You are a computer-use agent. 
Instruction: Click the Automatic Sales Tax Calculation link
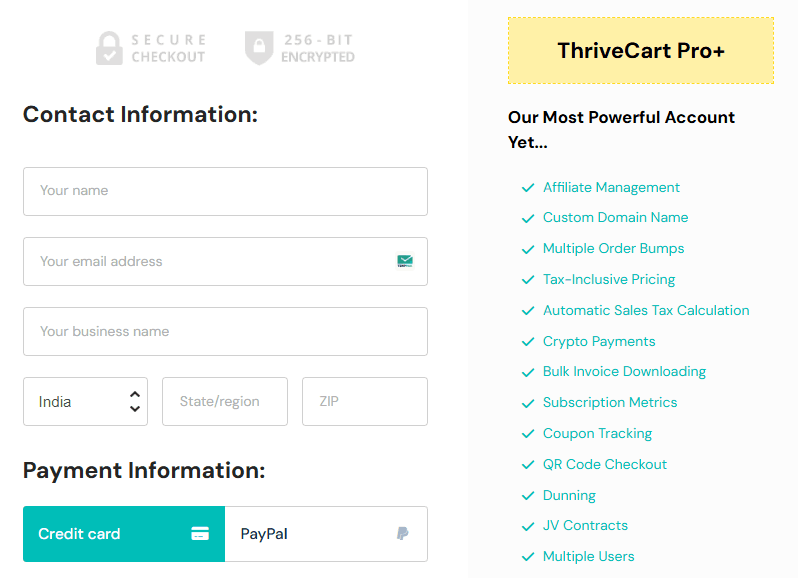coord(646,310)
